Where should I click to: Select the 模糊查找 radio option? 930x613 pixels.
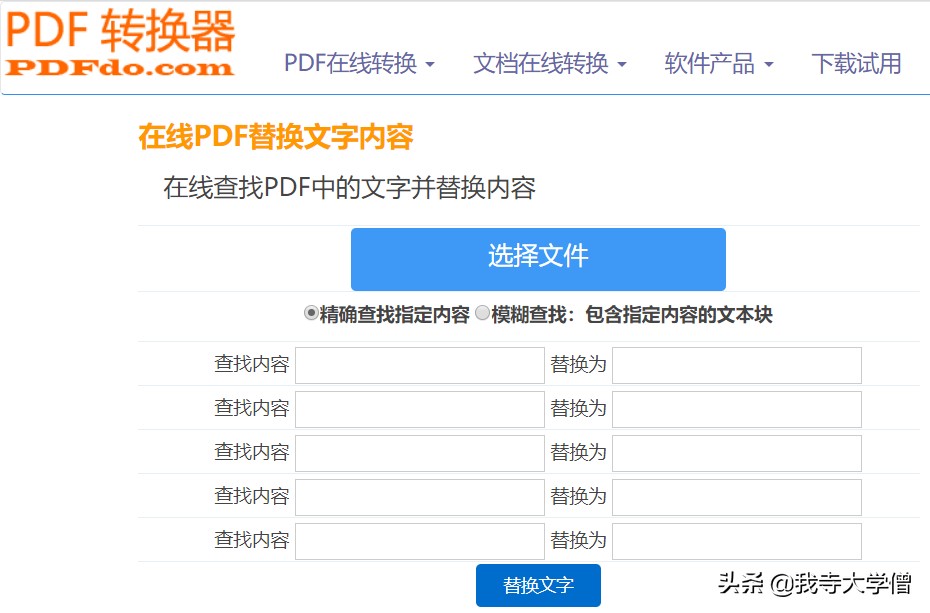point(483,312)
